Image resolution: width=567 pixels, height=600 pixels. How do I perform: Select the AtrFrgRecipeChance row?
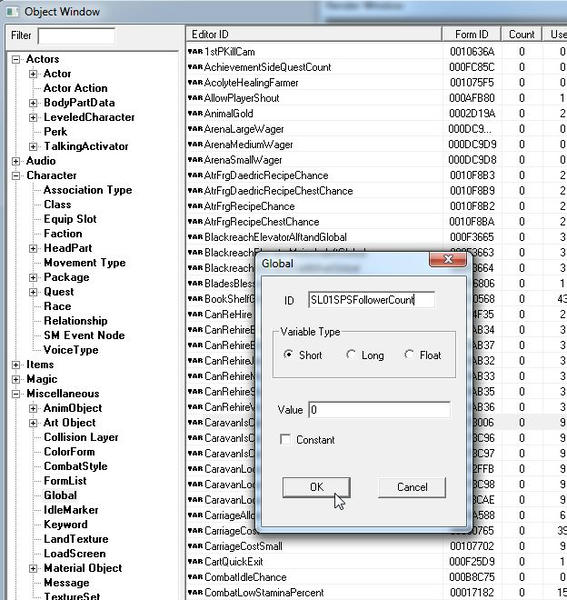point(376,206)
